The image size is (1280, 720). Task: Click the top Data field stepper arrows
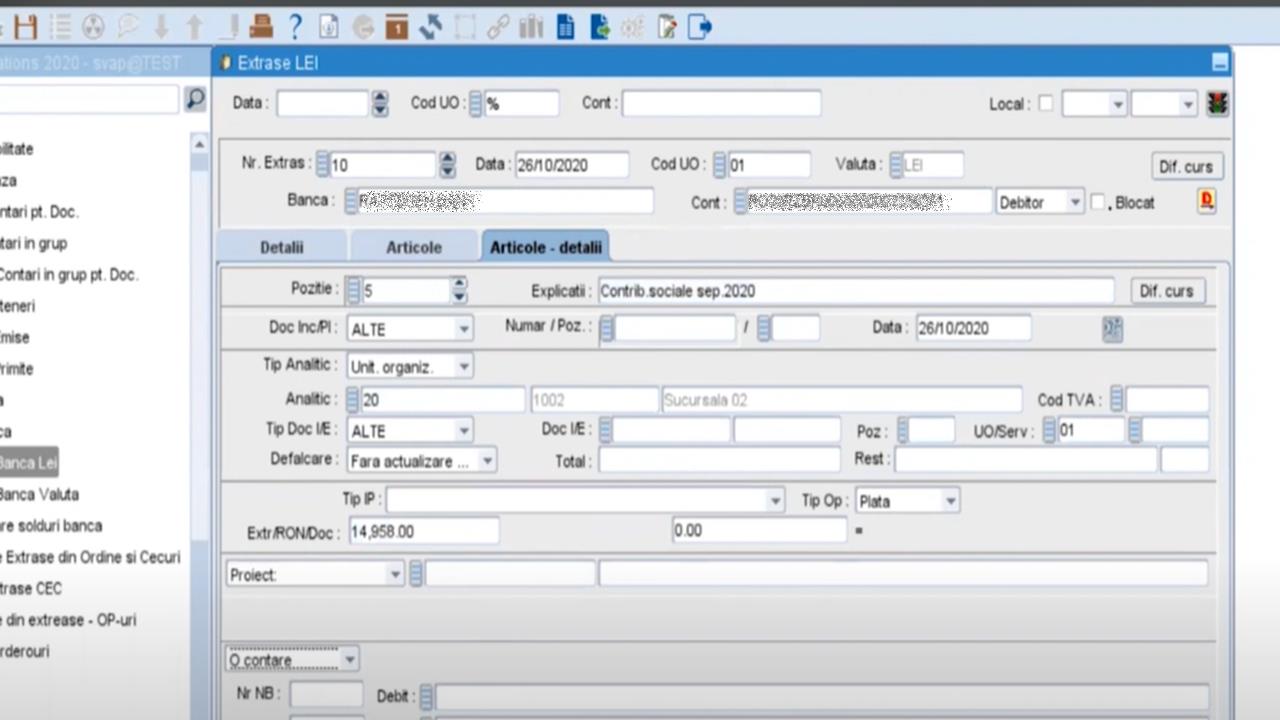coord(380,104)
